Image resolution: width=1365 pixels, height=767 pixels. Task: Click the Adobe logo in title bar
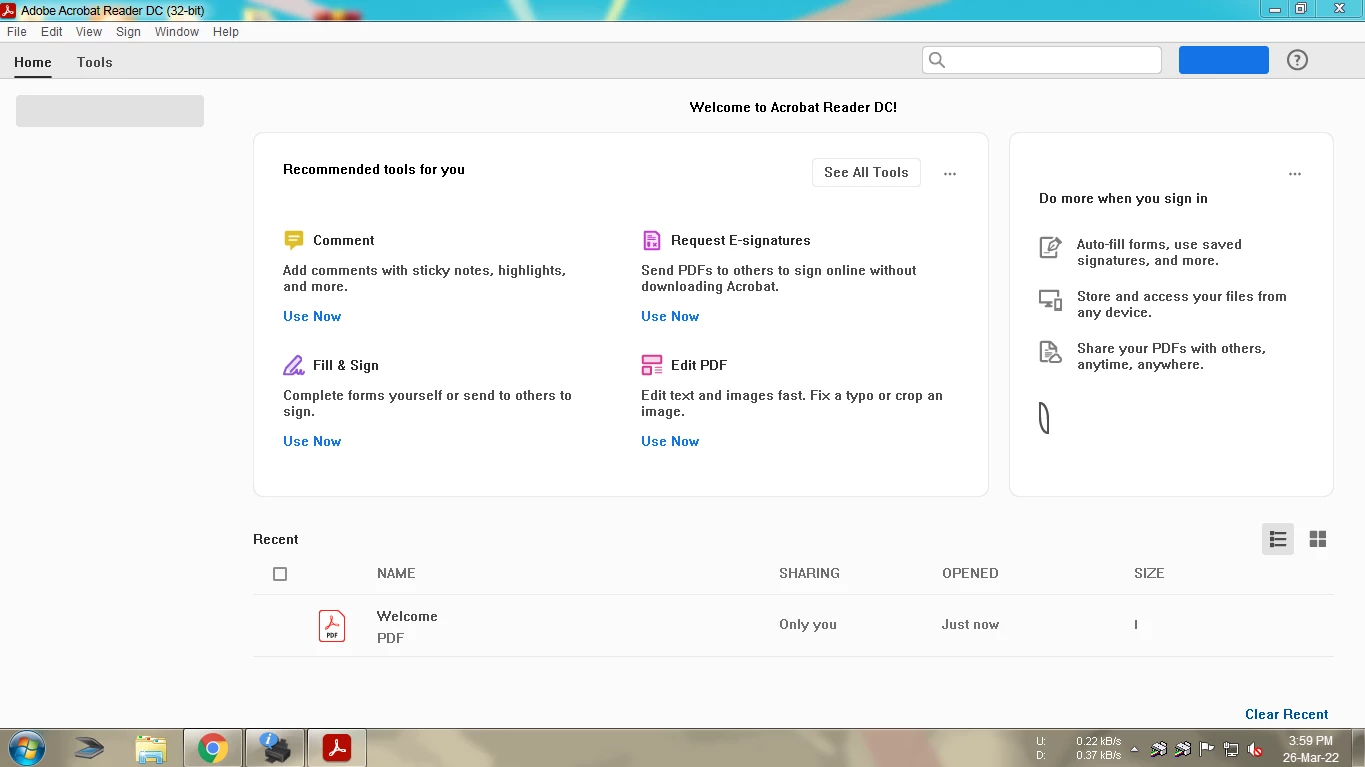coord(9,10)
